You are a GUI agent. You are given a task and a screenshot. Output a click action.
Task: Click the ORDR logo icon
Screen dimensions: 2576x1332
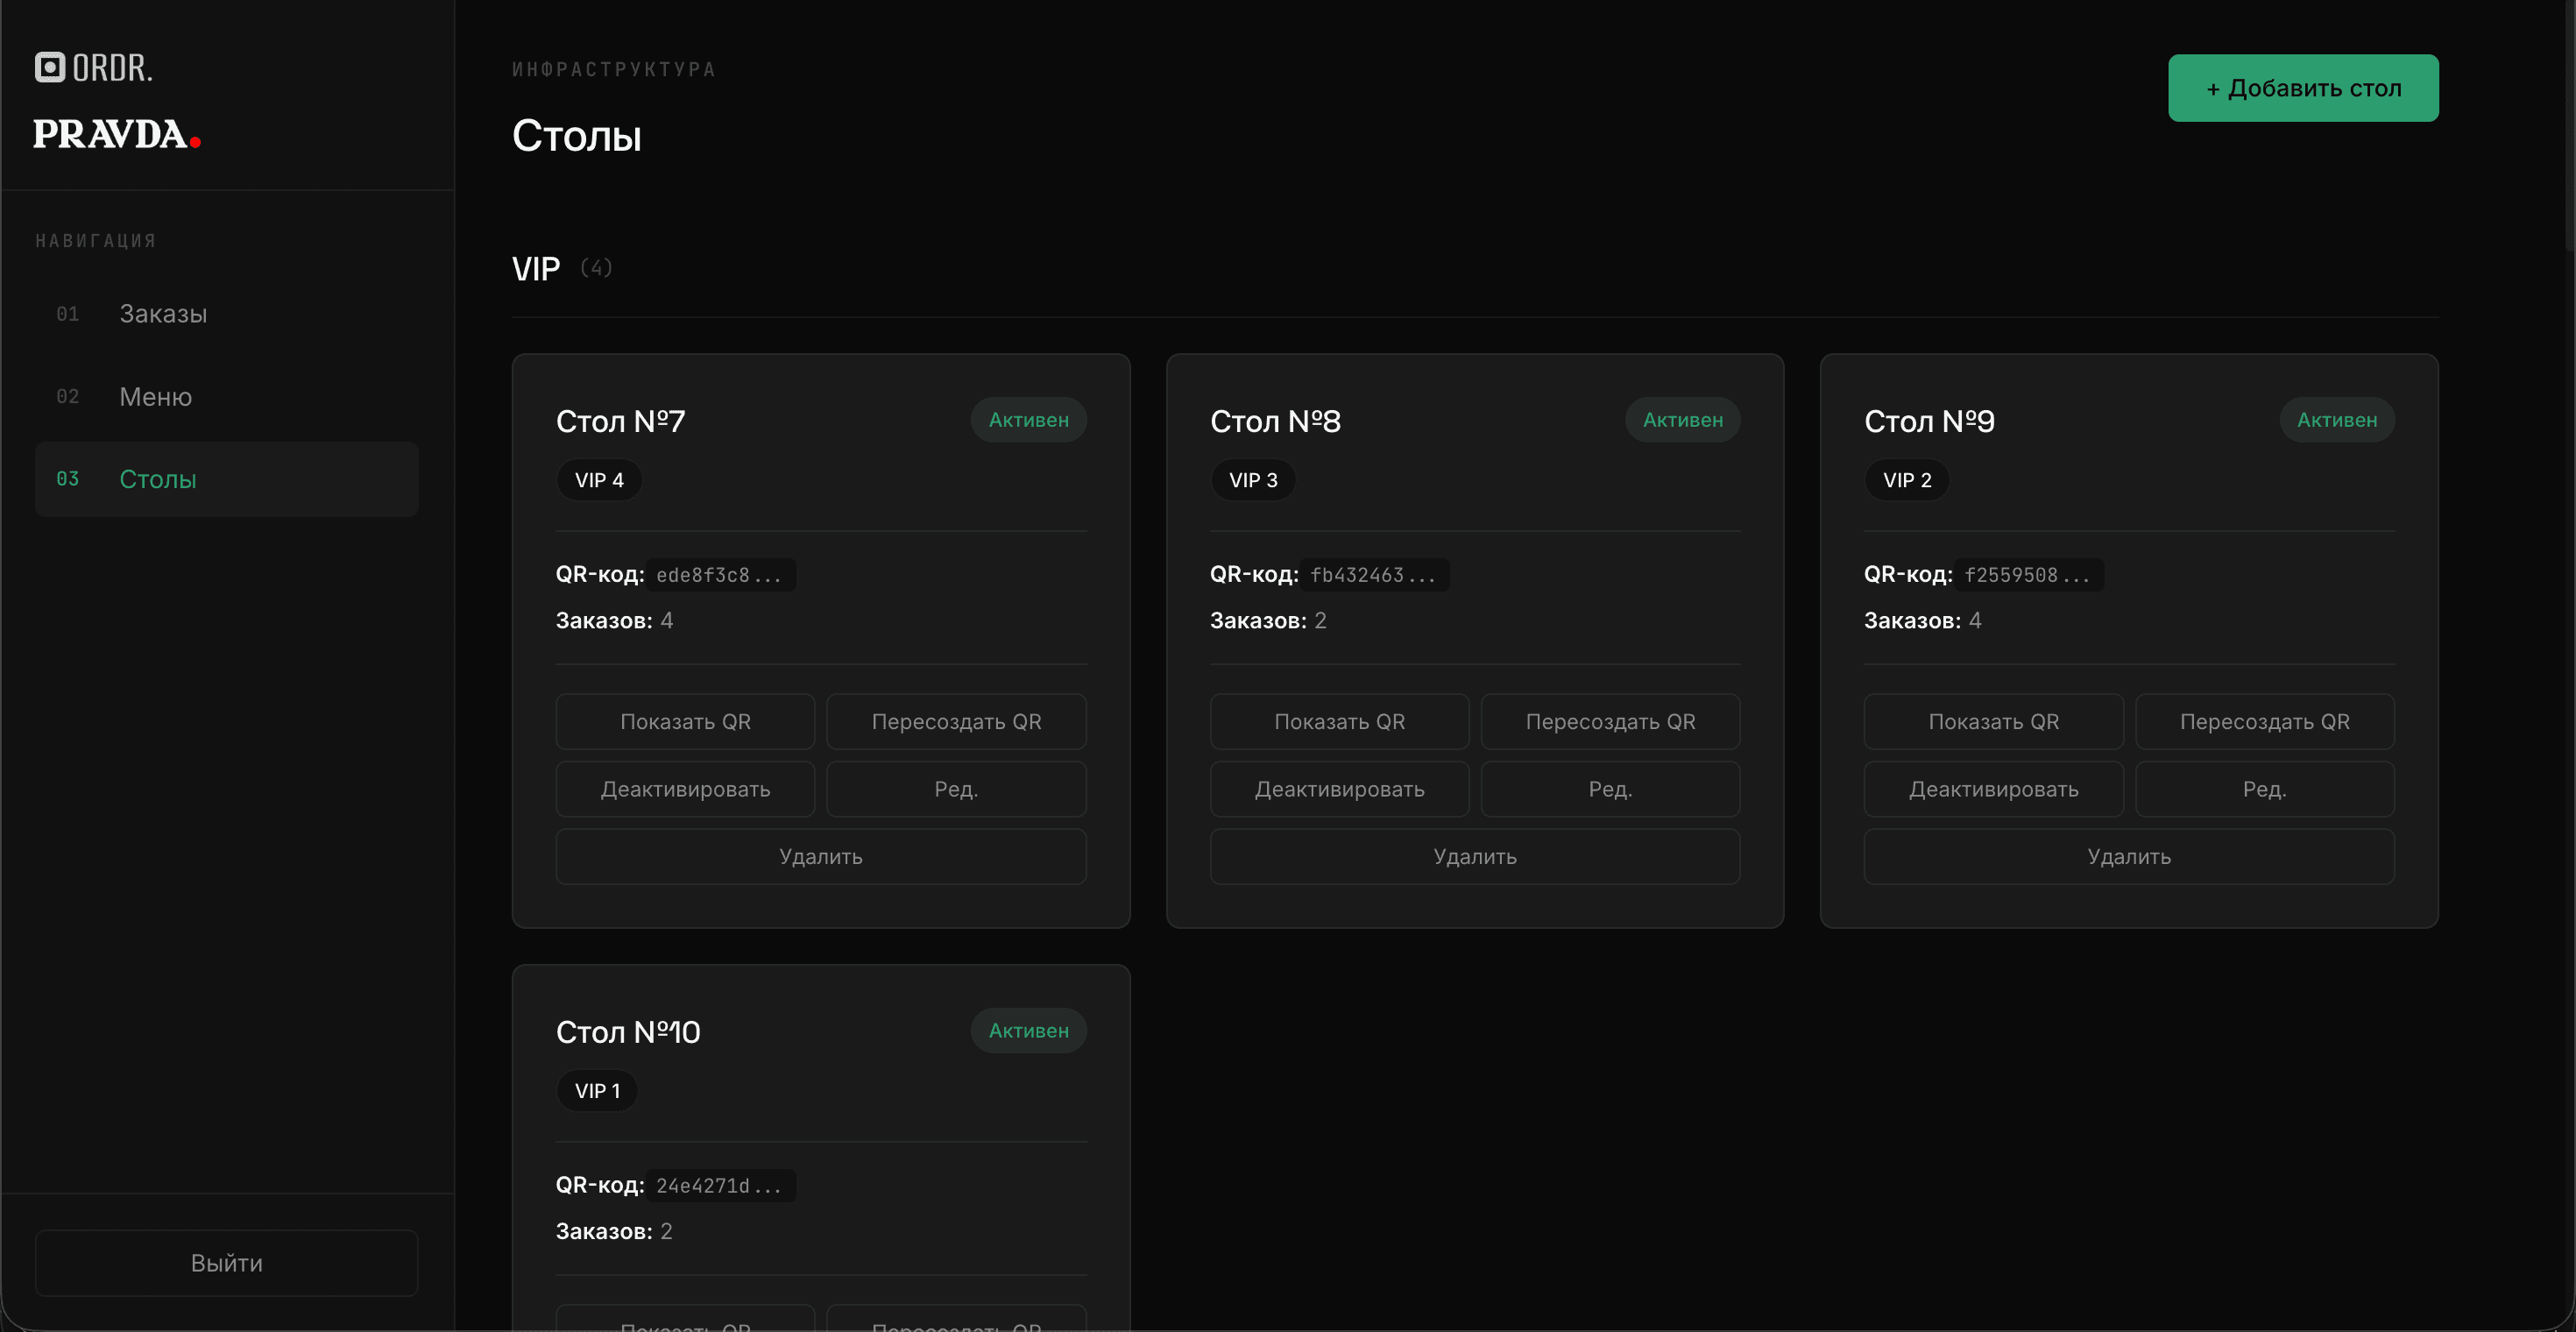click(50, 67)
